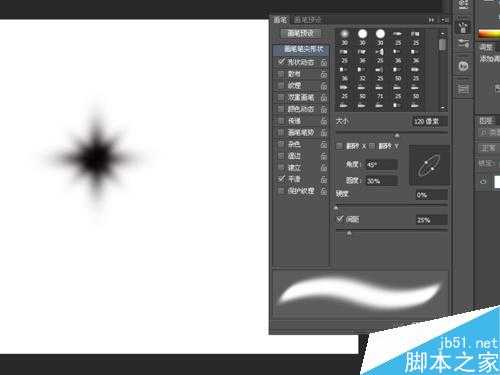Click the circular icon in the collapsed dock
This screenshot has width=500, height=375.
point(463,66)
